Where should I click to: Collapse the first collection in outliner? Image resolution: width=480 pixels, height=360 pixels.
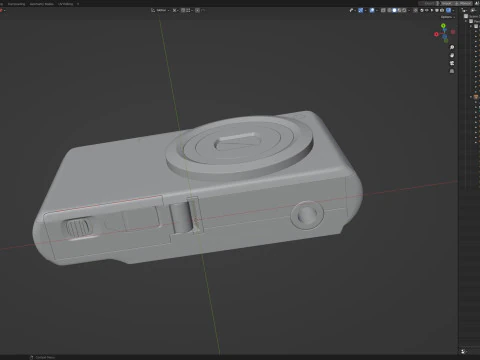coord(467,21)
